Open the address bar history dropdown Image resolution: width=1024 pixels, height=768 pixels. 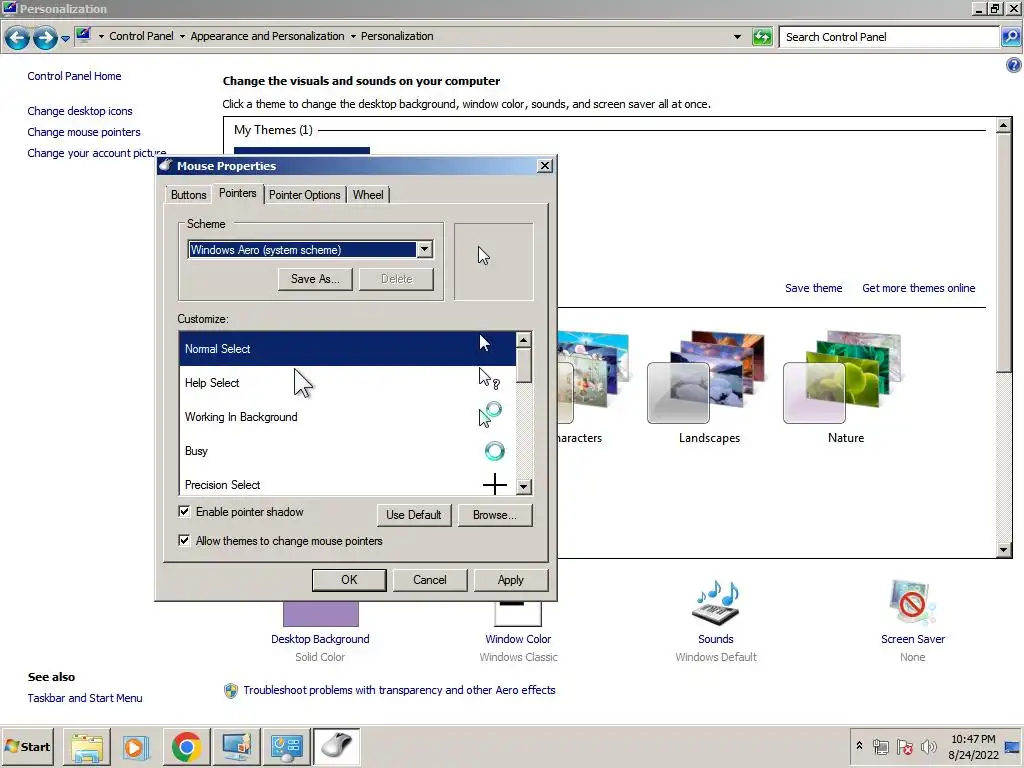click(x=737, y=37)
